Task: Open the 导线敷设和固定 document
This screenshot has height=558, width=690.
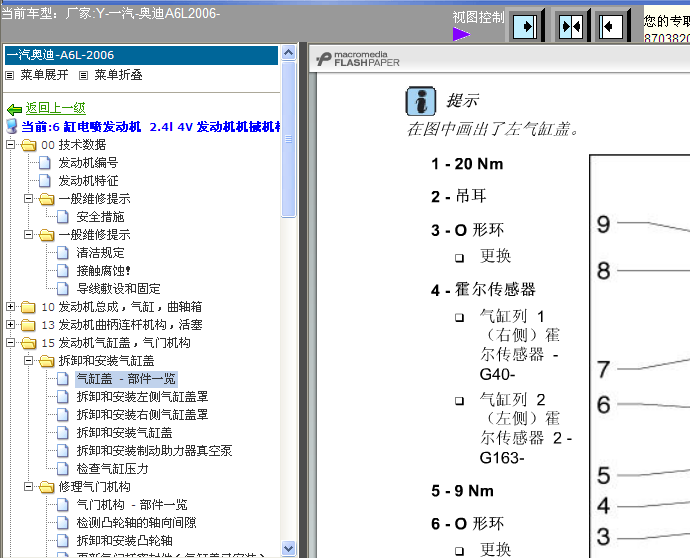Action: [118, 289]
